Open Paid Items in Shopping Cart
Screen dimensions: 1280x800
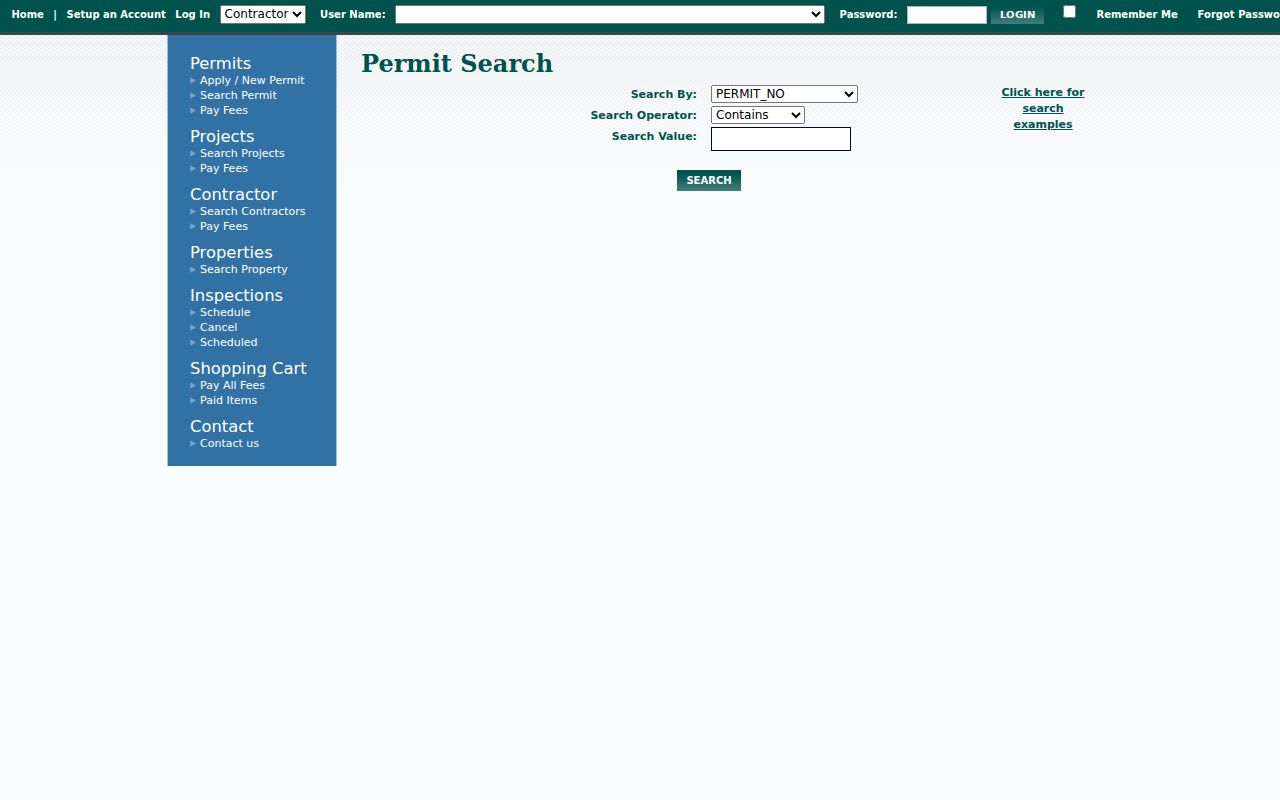(x=228, y=400)
